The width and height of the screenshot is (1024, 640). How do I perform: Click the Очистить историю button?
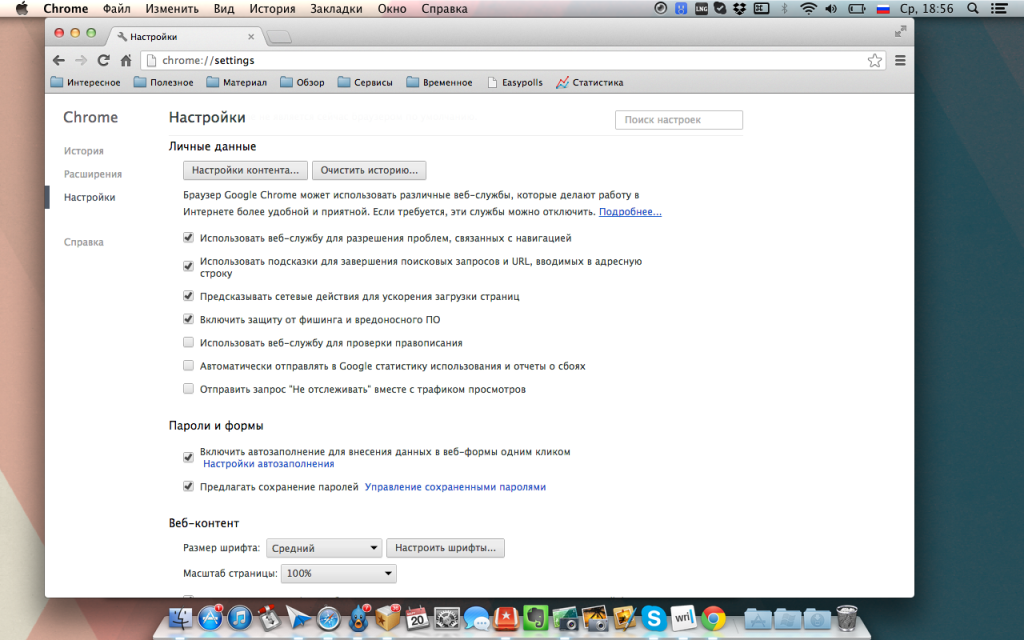click(369, 170)
